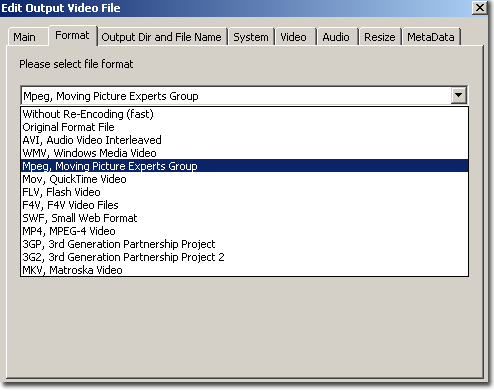This screenshot has width=494, height=391.
Task: Close the Edit Output Video File dialog
Action: [x=480, y=7]
